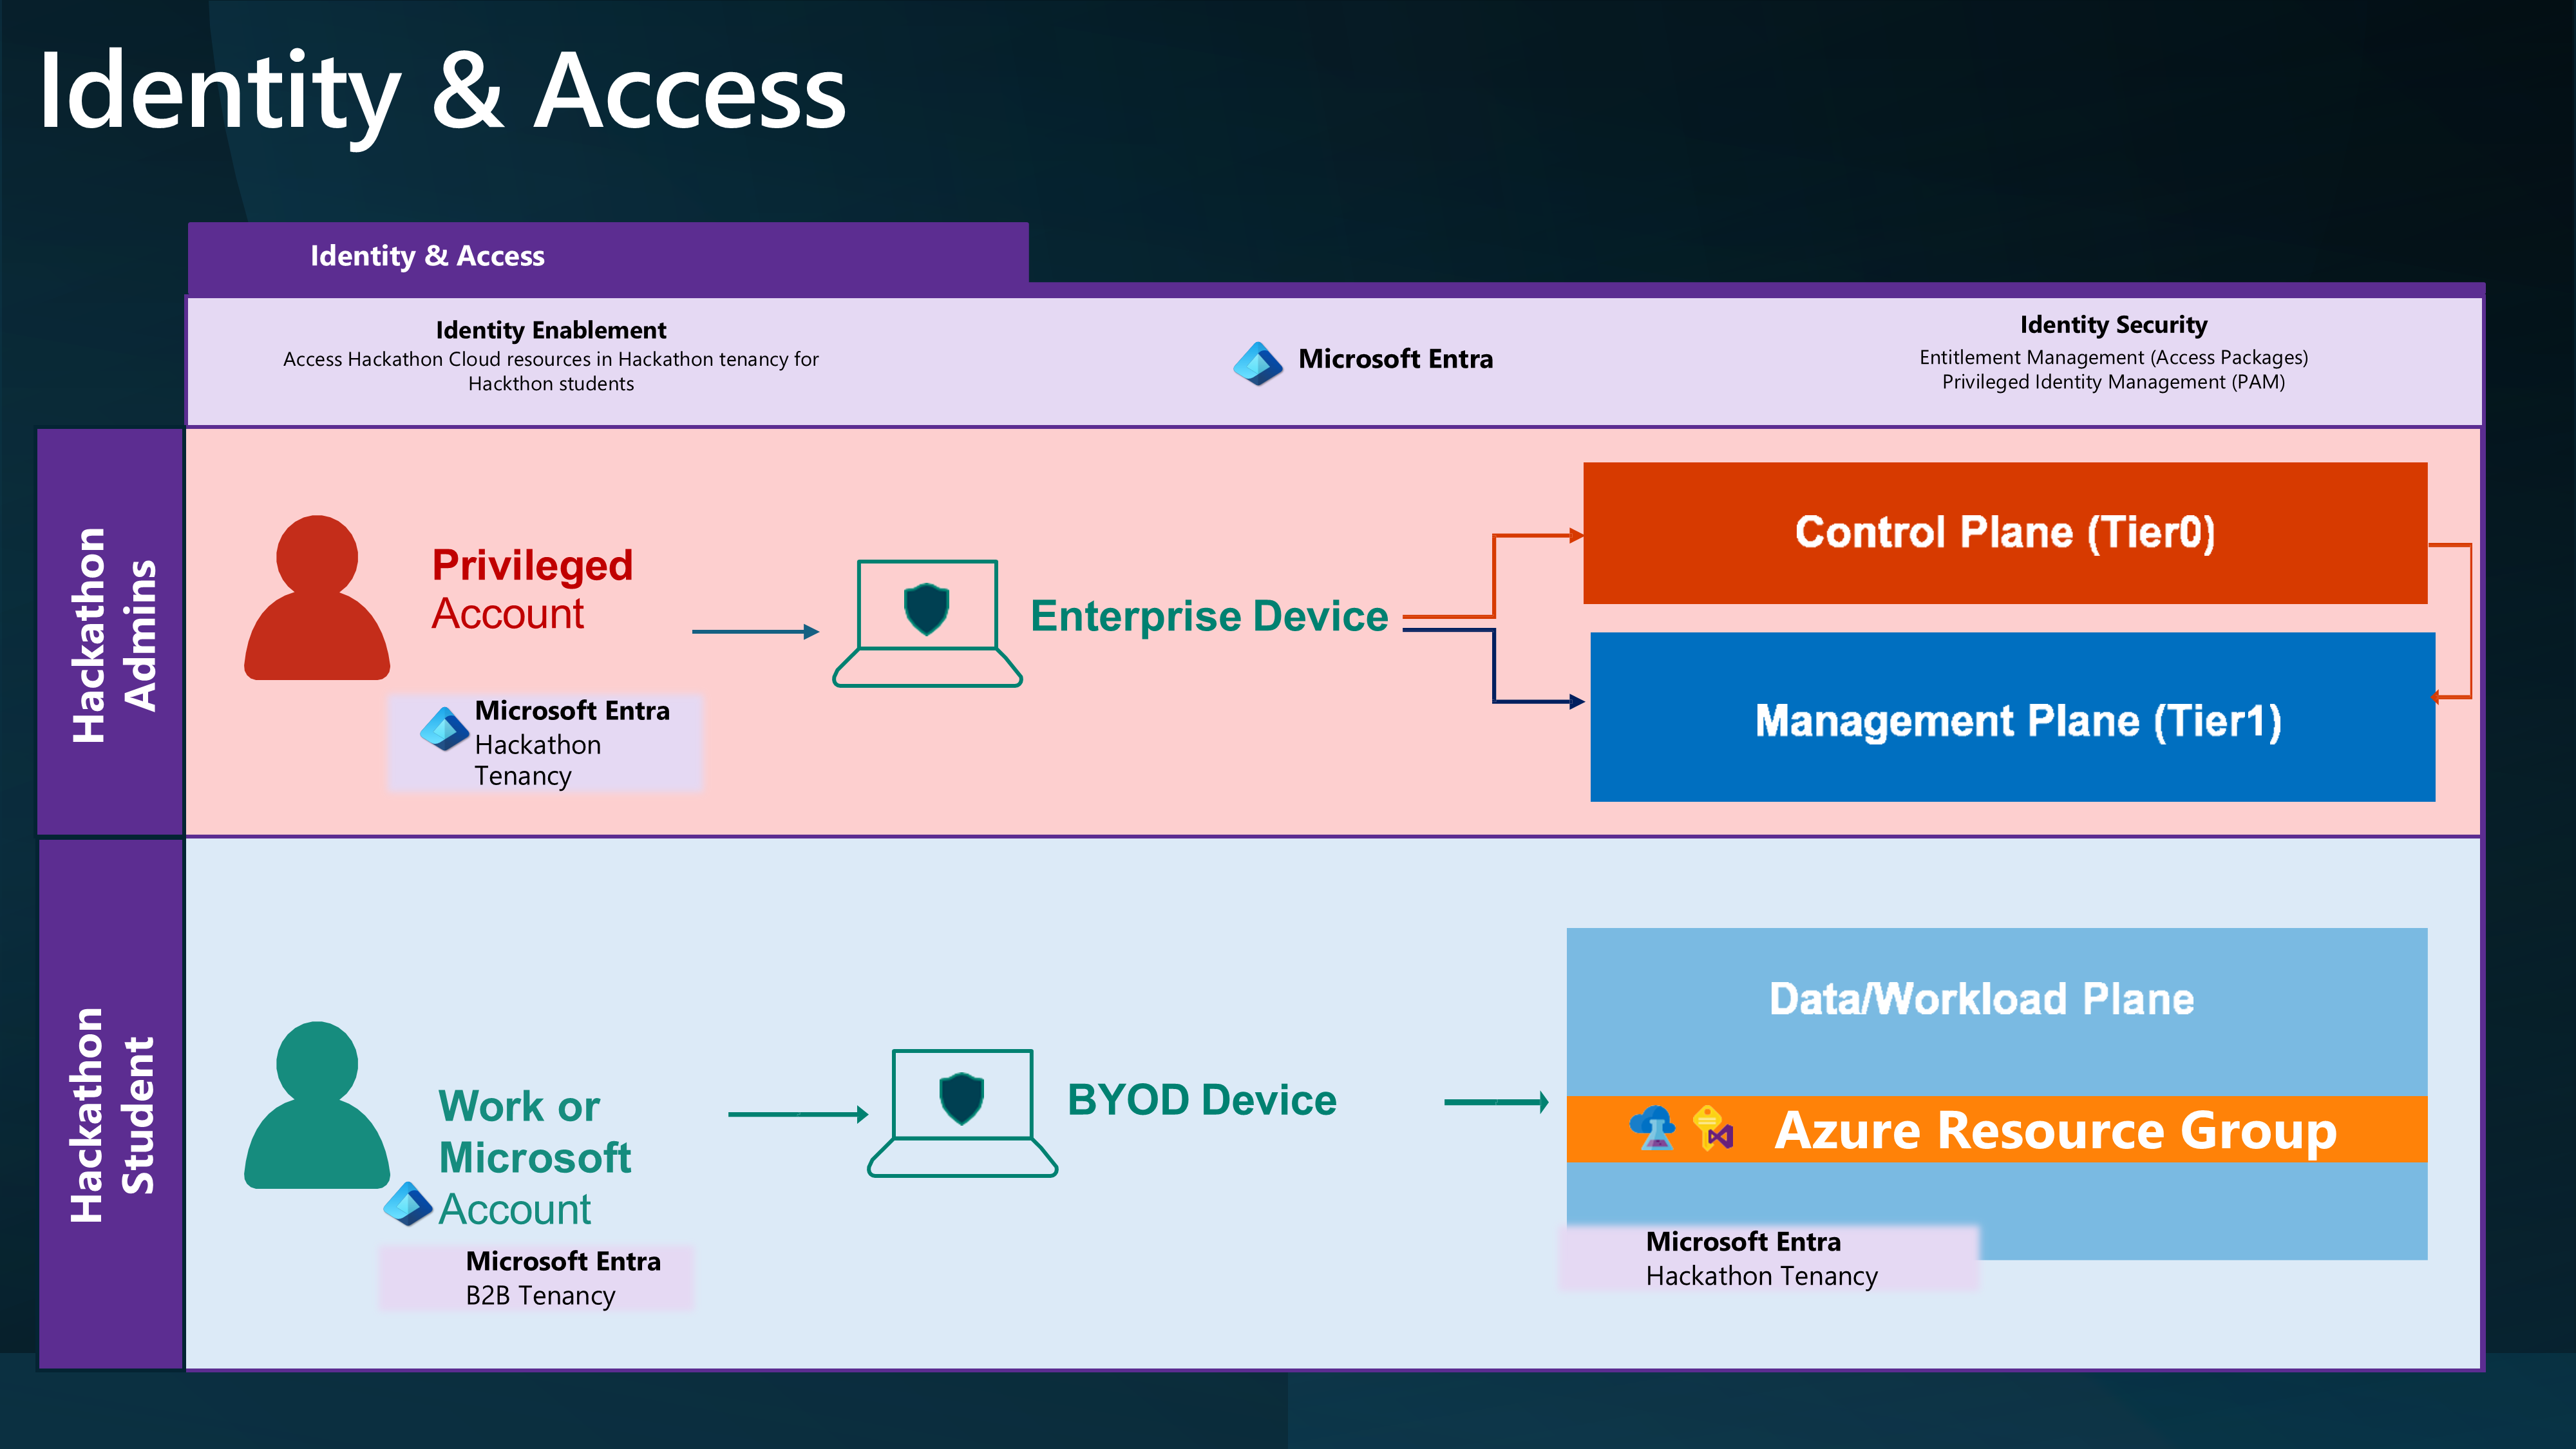Click 'Microsoft Entra' text in header band
The height and width of the screenshot is (1449, 2576).
click(x=1395, y=359)
